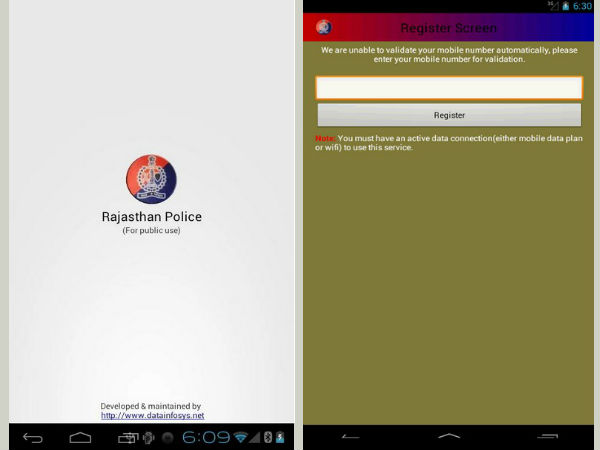This screenshot has height=450, width=600.
Task: Open the http://www.datainfosys.net link
Action: point(152,416)
